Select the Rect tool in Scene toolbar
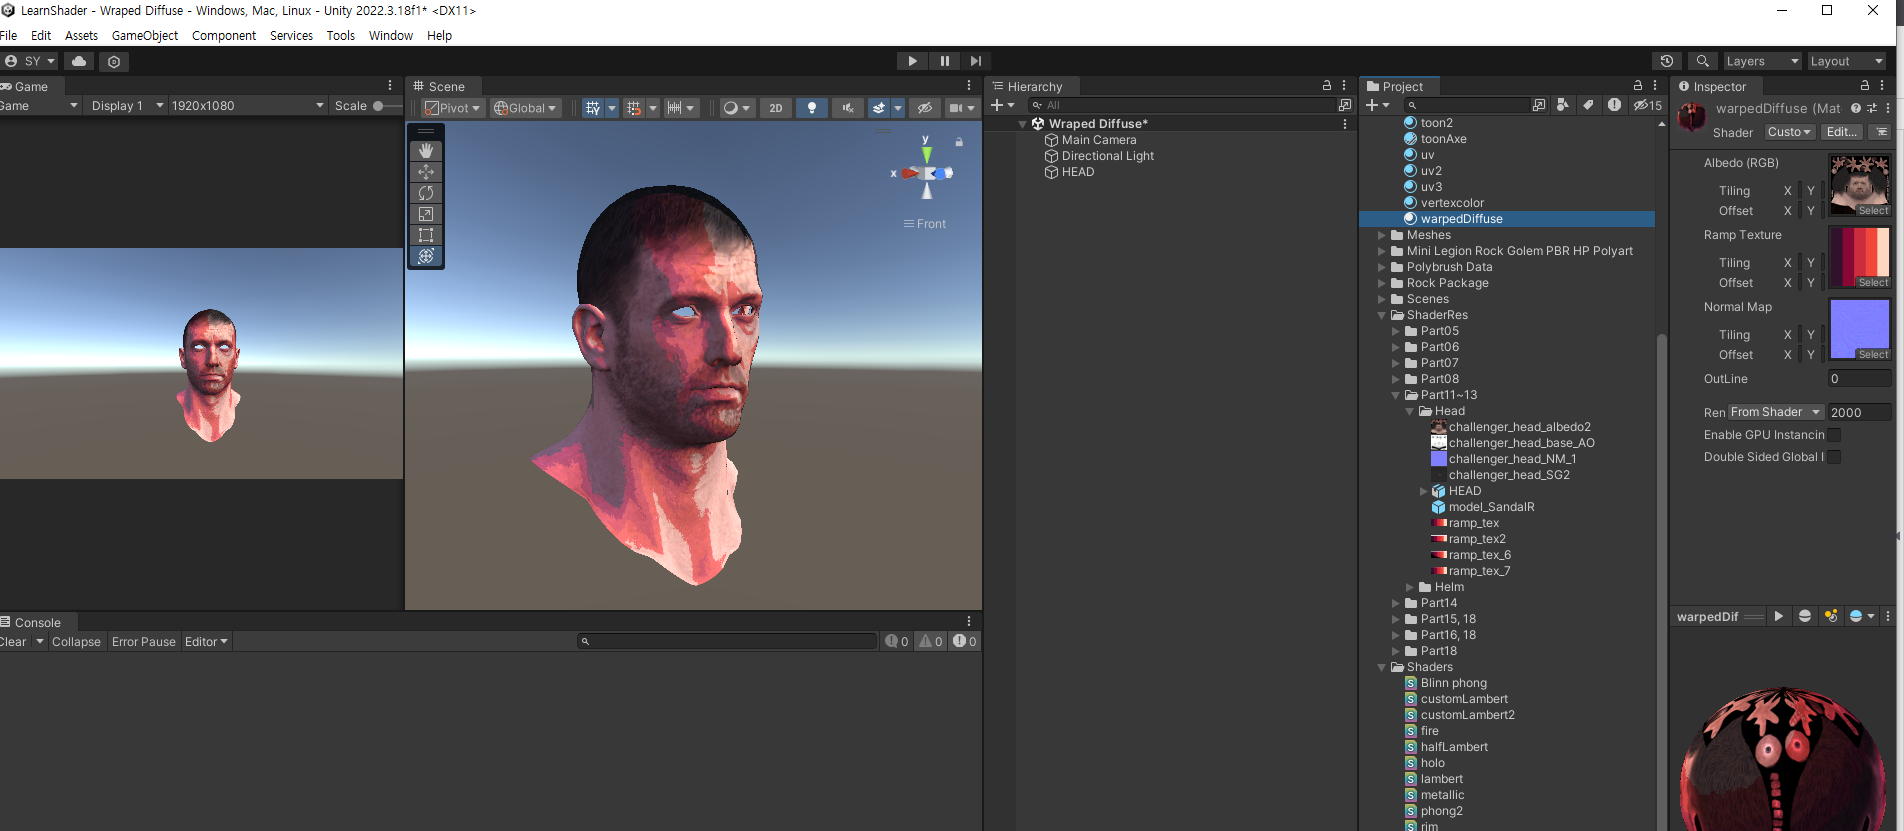Image resolution: width=1904 pixels, height=831 pixels. (426, 235)
